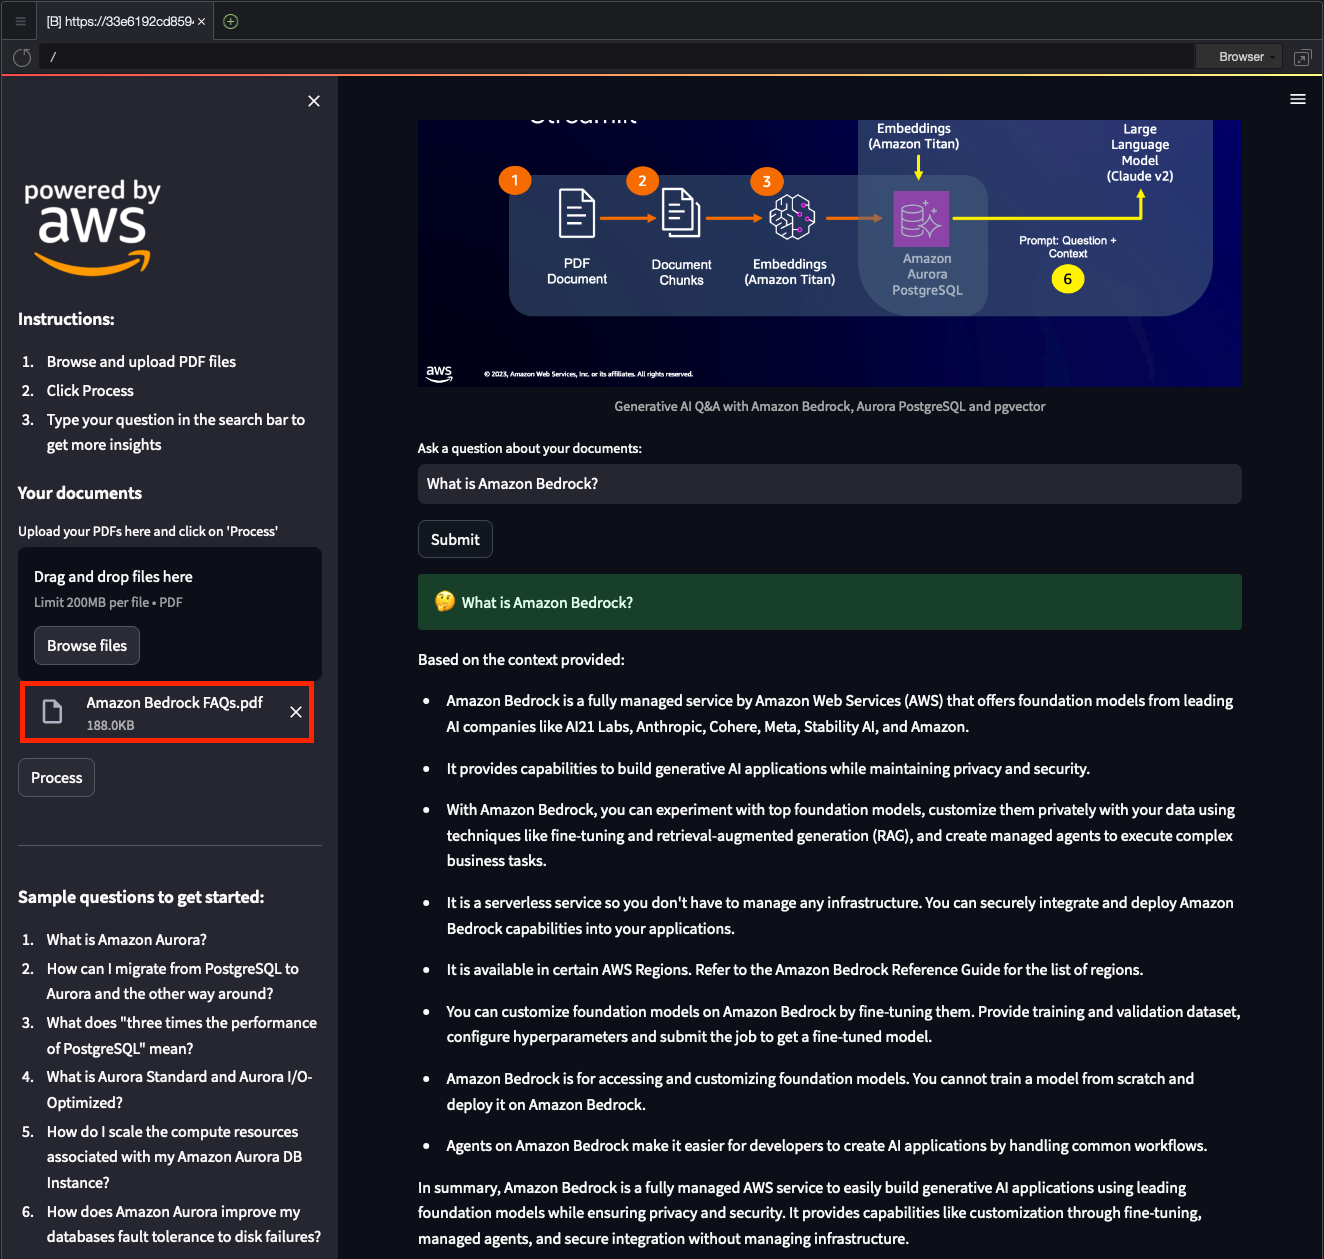
Task: Click 'Upload your PDFs here and click on Process' label
Action: point(148,531)
